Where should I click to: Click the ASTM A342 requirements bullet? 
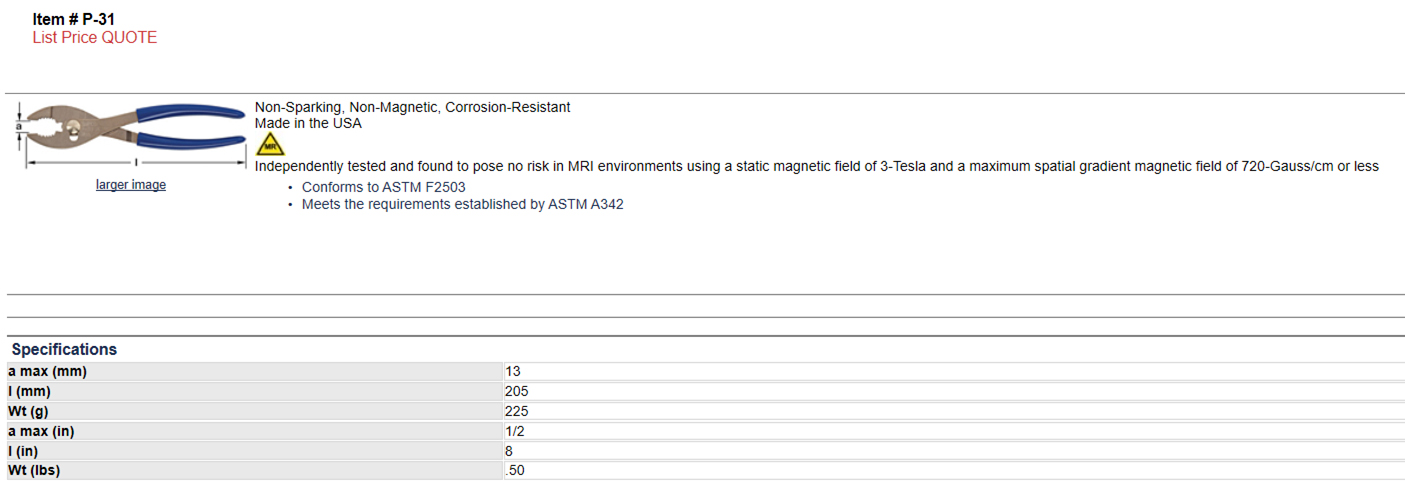click(463, 204)
